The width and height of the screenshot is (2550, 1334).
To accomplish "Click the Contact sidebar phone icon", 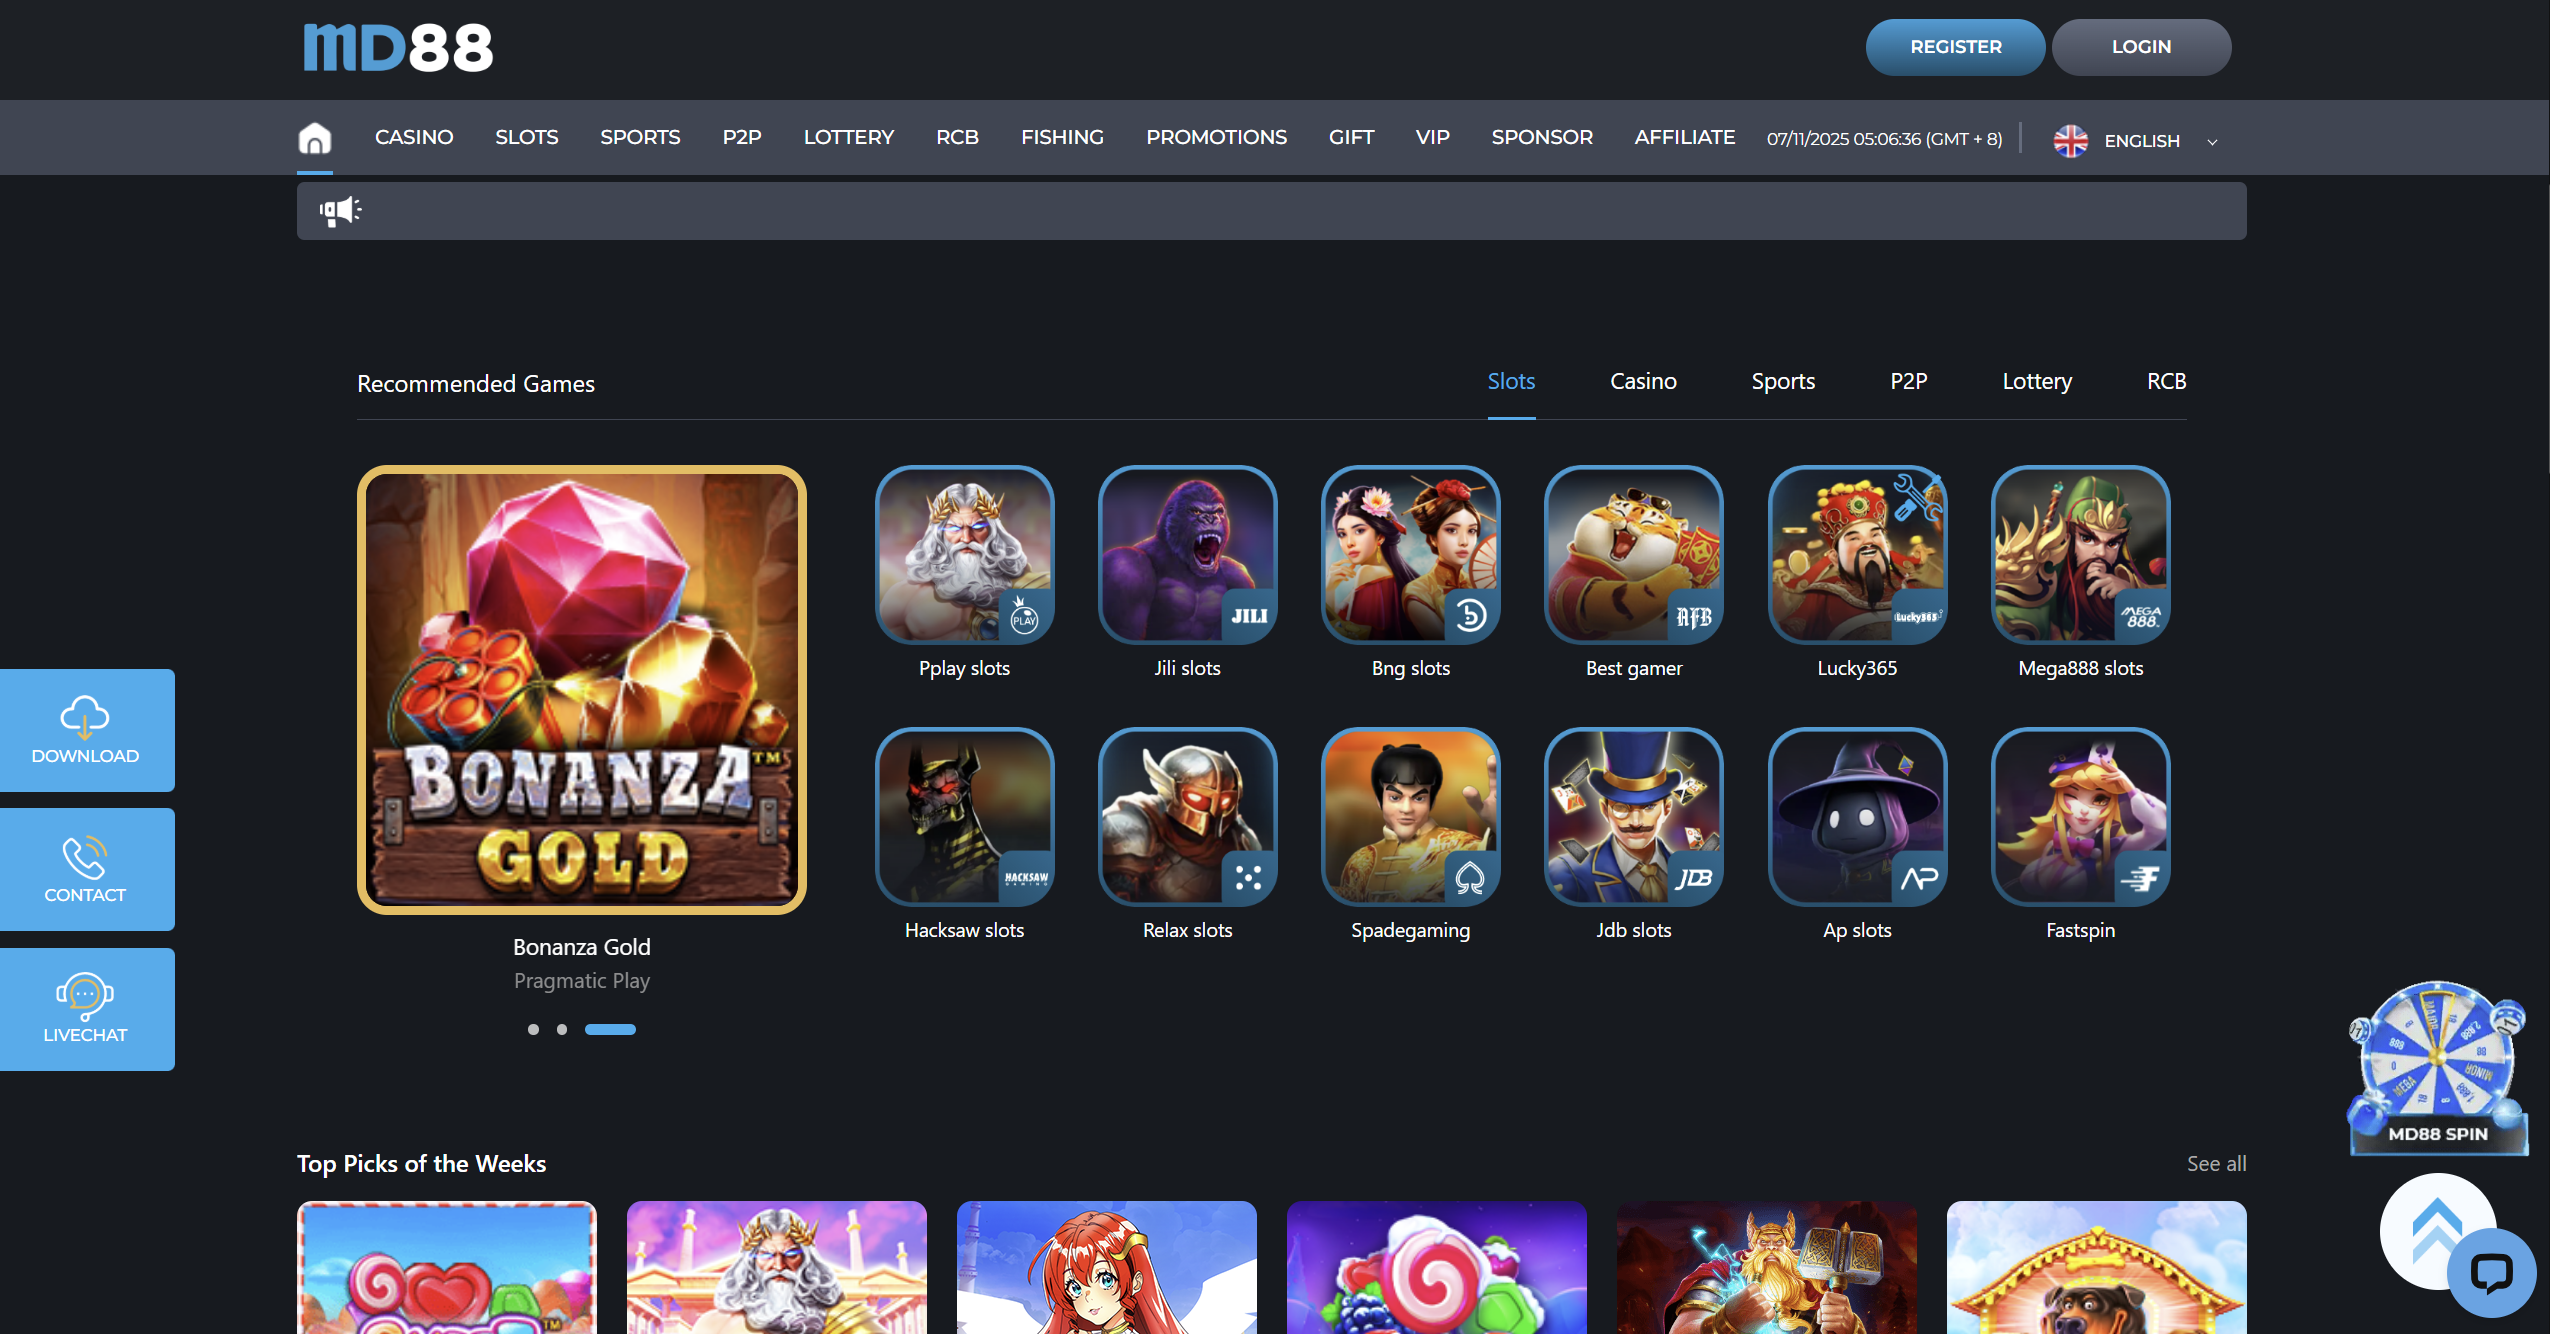I will pyautogui.click(x=86, y=868).
